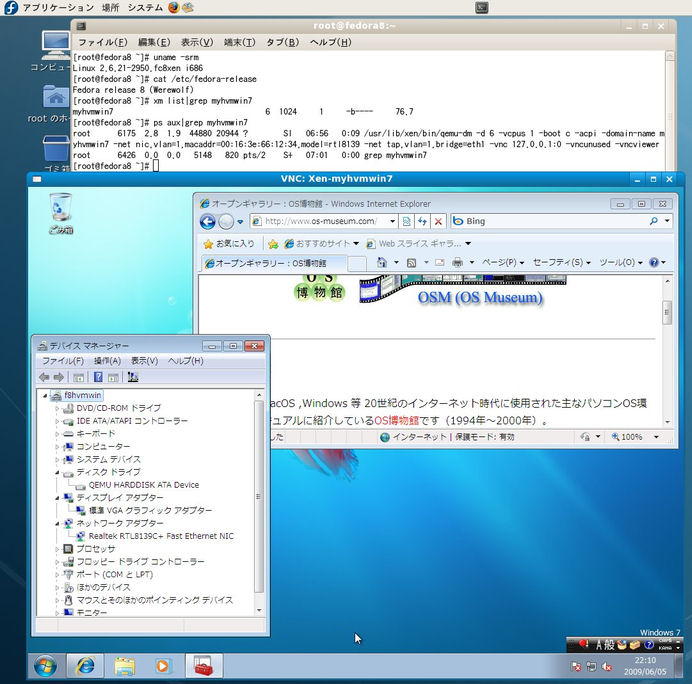Click the IE address bar URL field
Viewport: 692px width, 684px height.
(326, 221)
